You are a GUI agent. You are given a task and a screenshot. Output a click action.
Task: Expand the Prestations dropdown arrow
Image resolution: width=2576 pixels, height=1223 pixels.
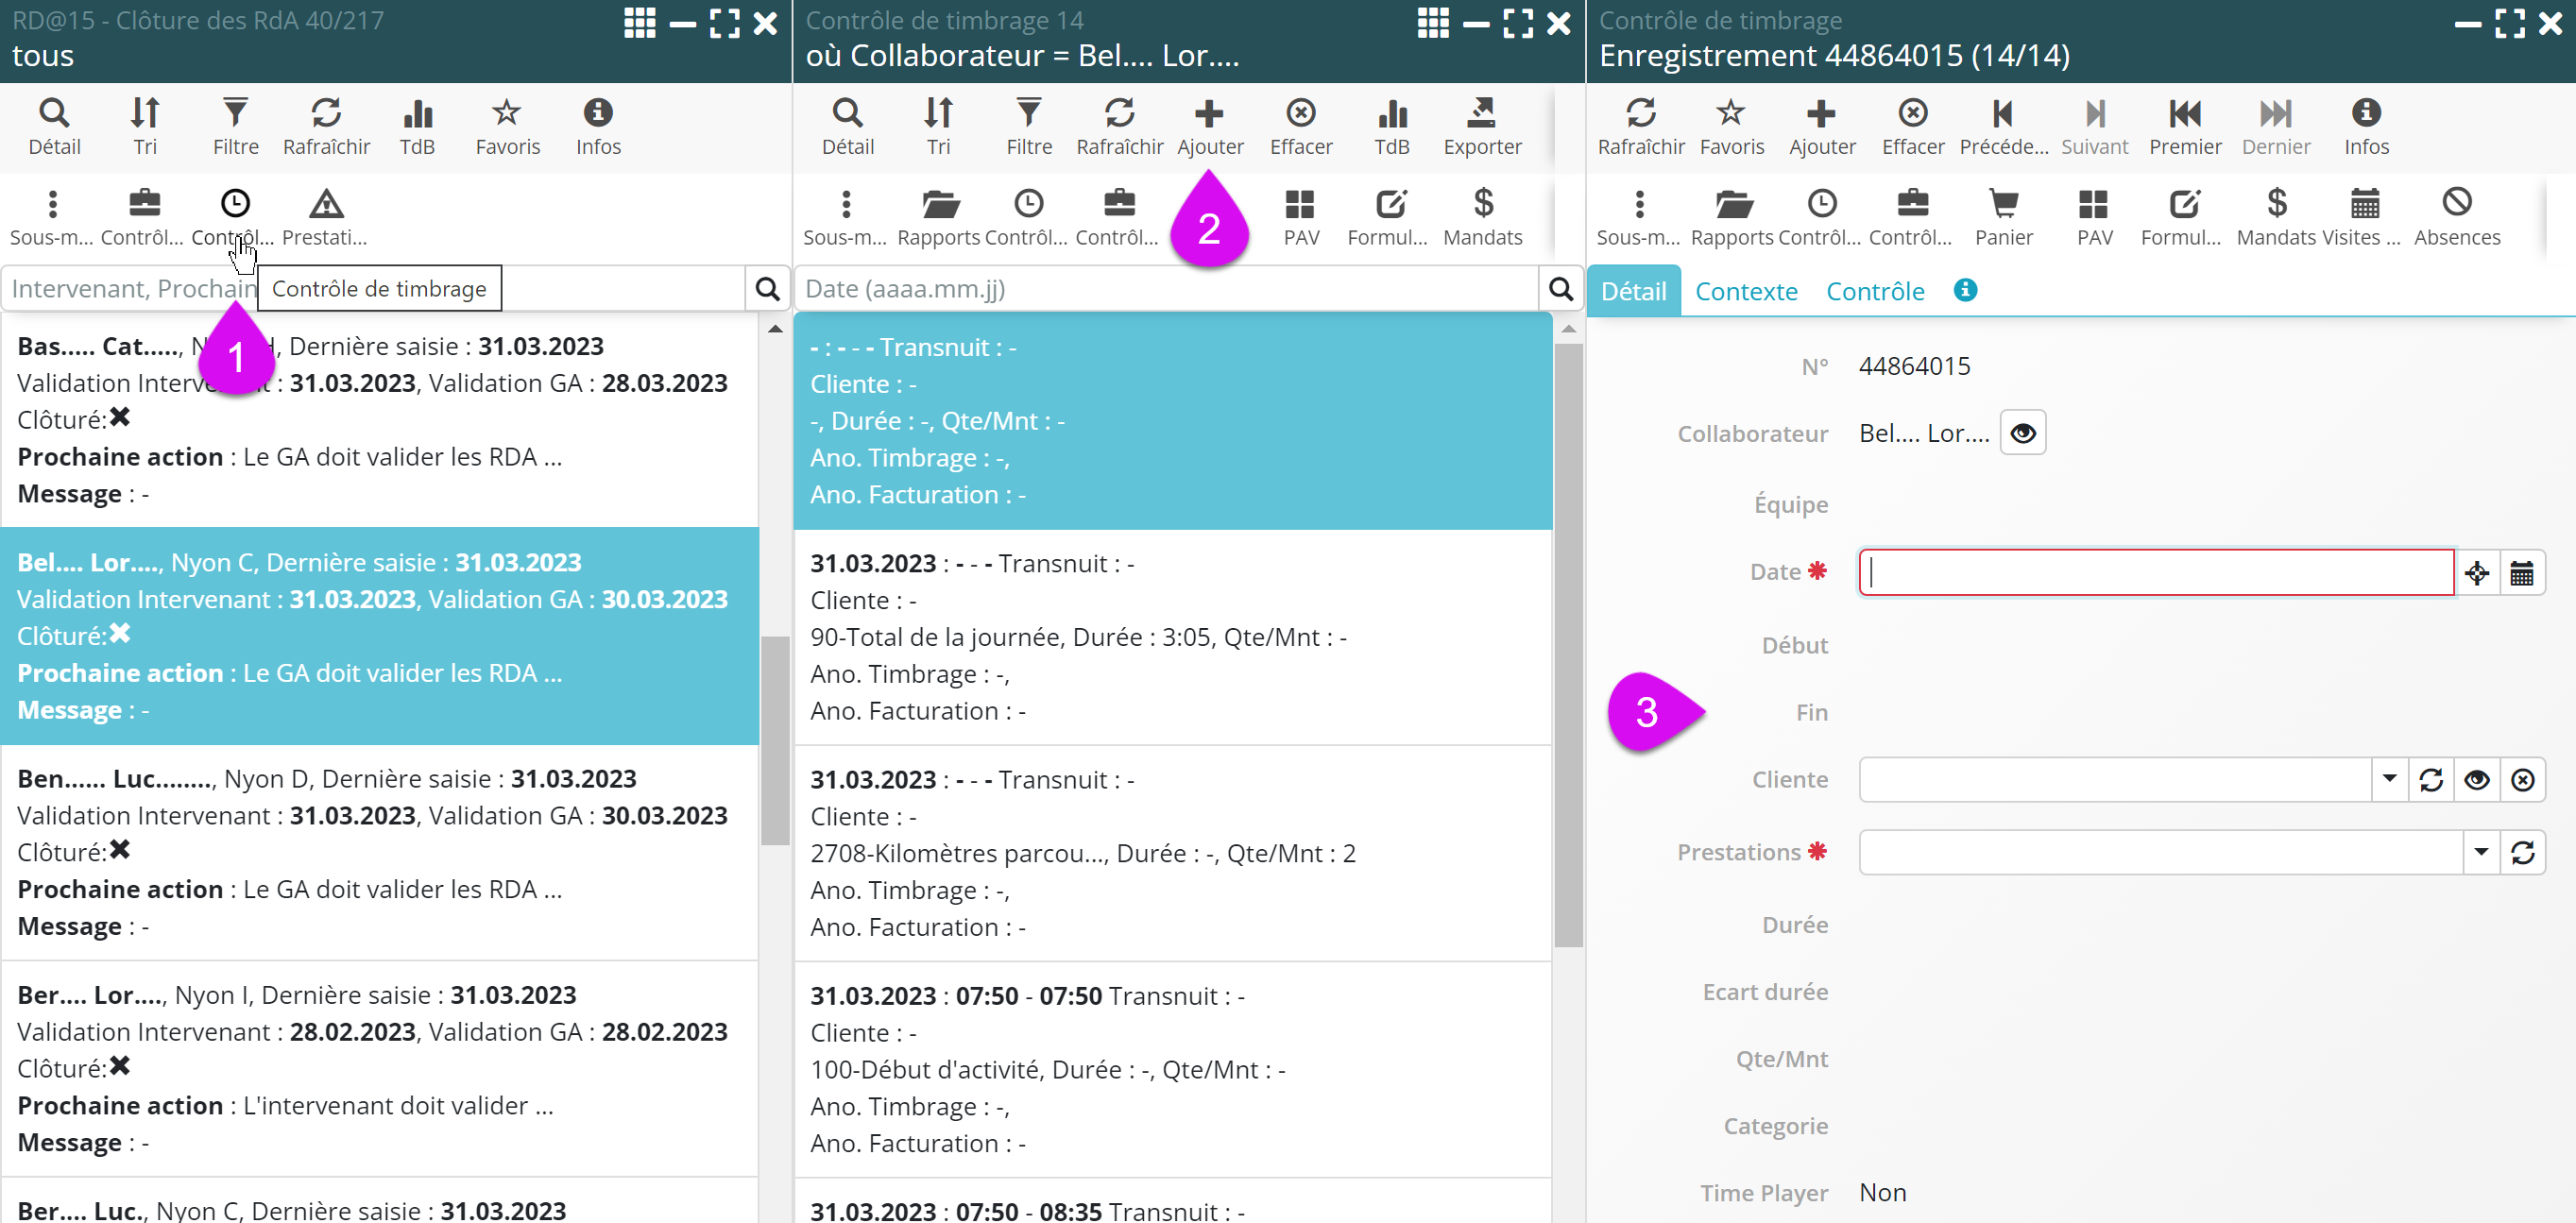[2480, 853]
